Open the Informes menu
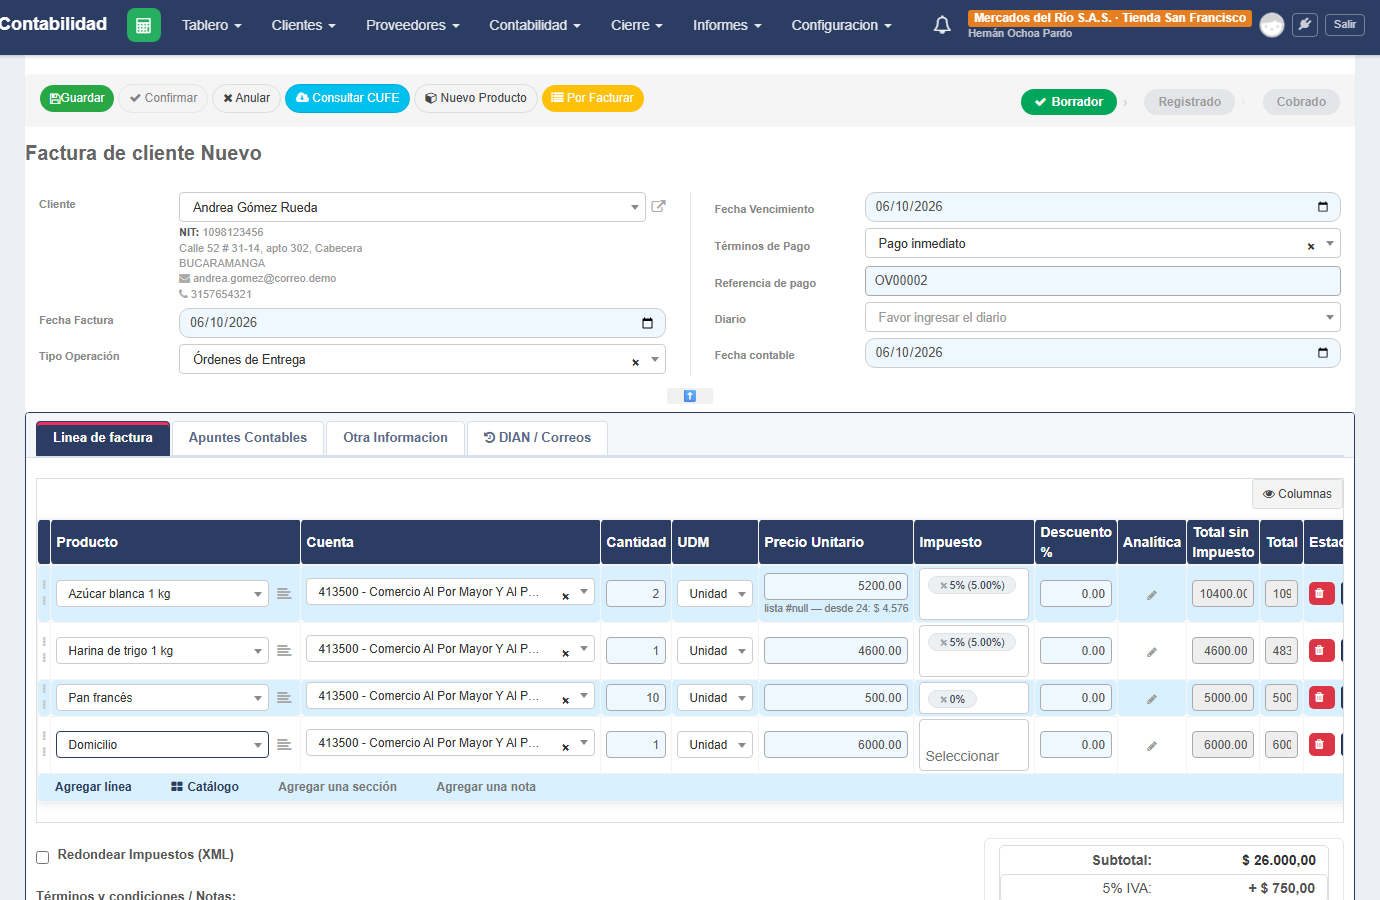 pyautogui.click(x=727, y=25)
